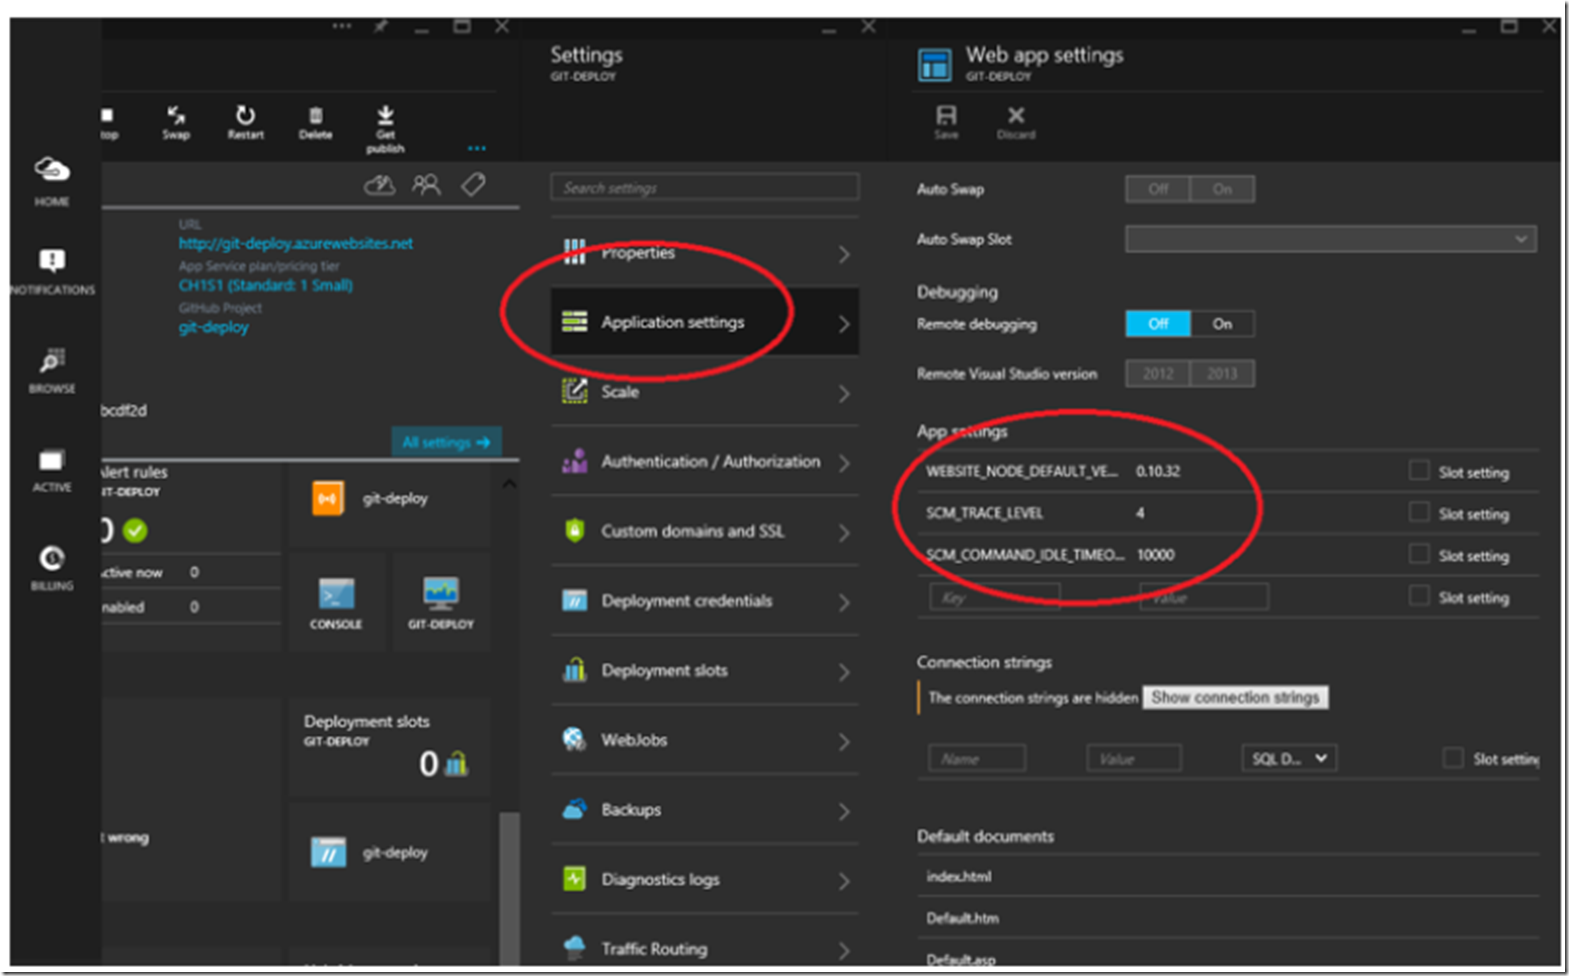Check Slot setting for SCM_TRACE_LEVEL
Image resolution: width=1569 pixels, height=976 pixels.
coord(1418,512)
